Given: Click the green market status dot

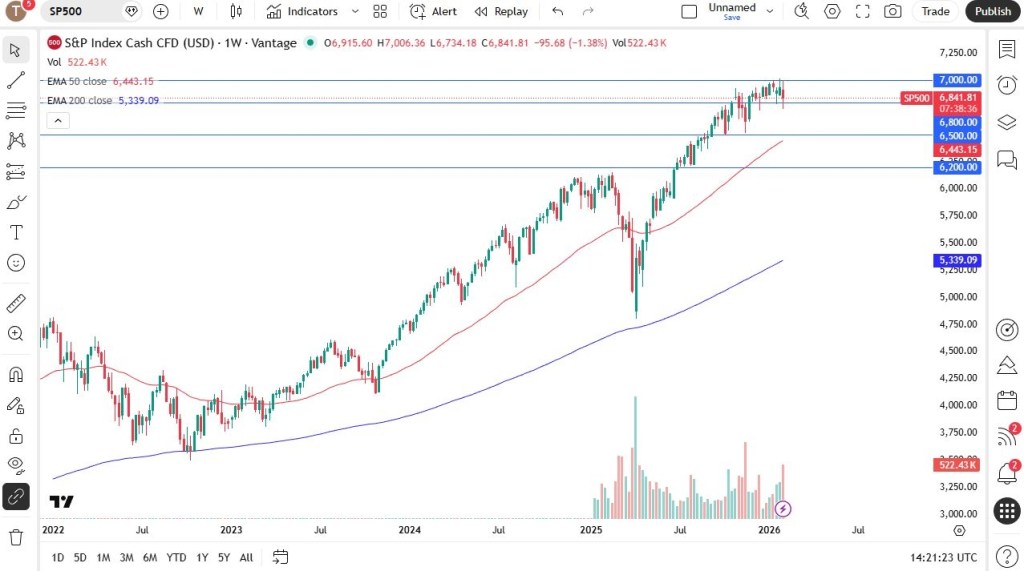Looking at the screenshot, I should point(310,43).
